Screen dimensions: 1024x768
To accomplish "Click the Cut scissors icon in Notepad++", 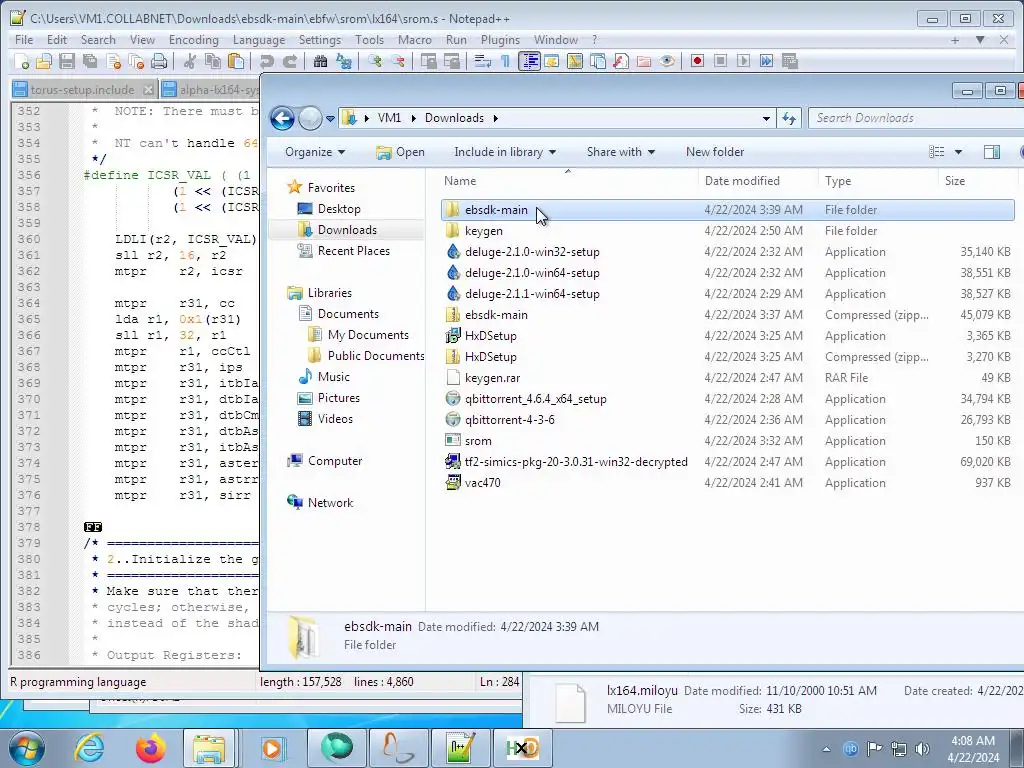I will [190, 61].
